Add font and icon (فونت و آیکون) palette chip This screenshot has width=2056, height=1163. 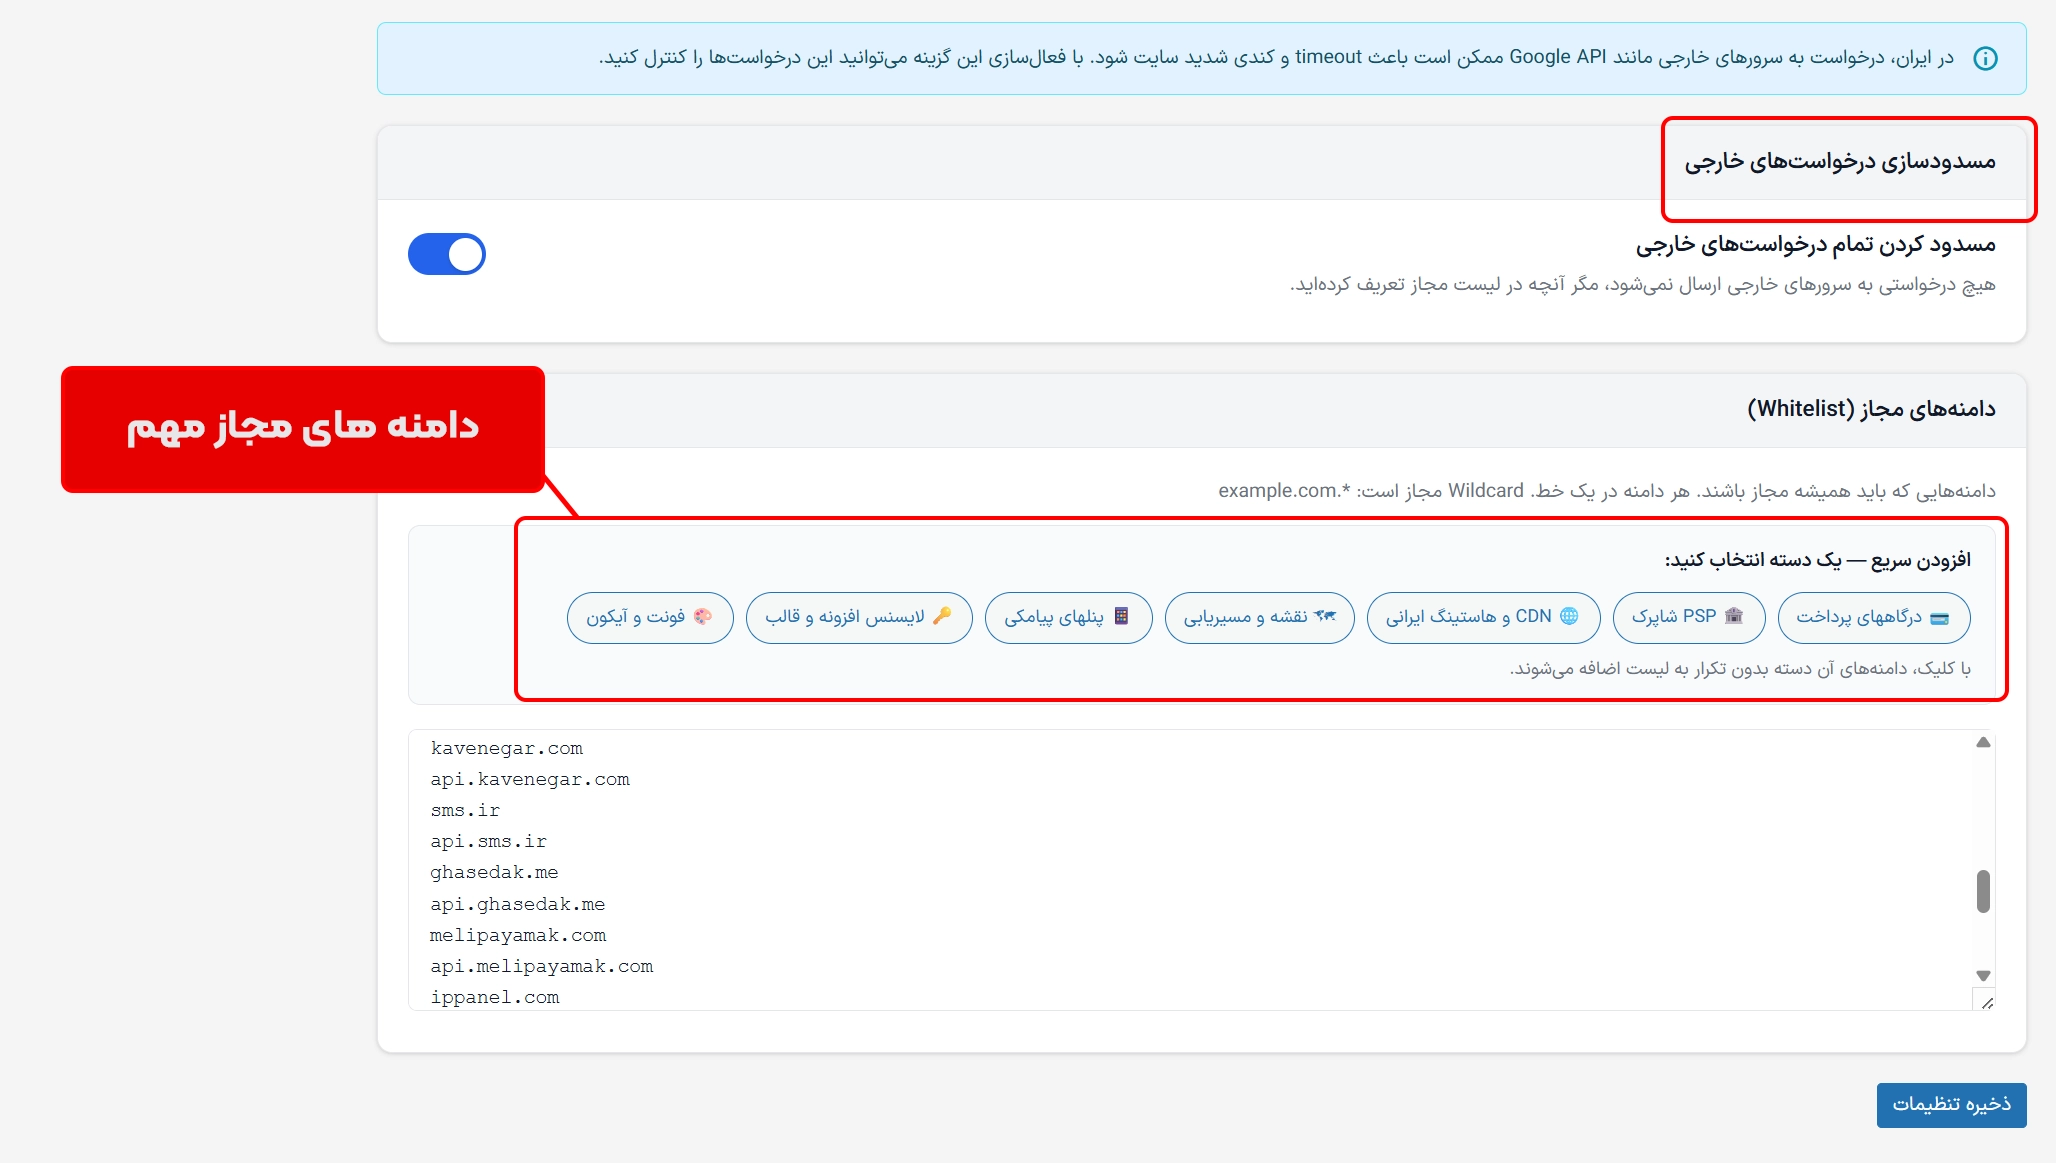[649, 617]
